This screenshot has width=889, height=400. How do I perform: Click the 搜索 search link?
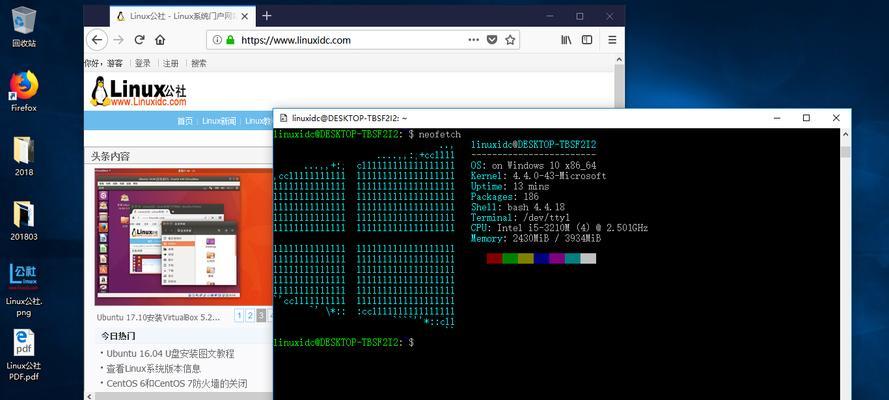coord(198,63)
